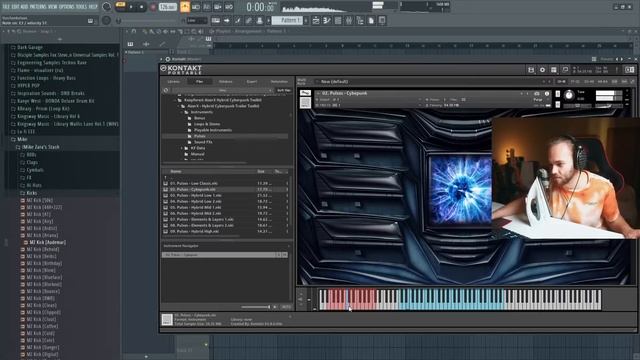Select the Bonus folder

pyautogui.click(x=200, y=118)
